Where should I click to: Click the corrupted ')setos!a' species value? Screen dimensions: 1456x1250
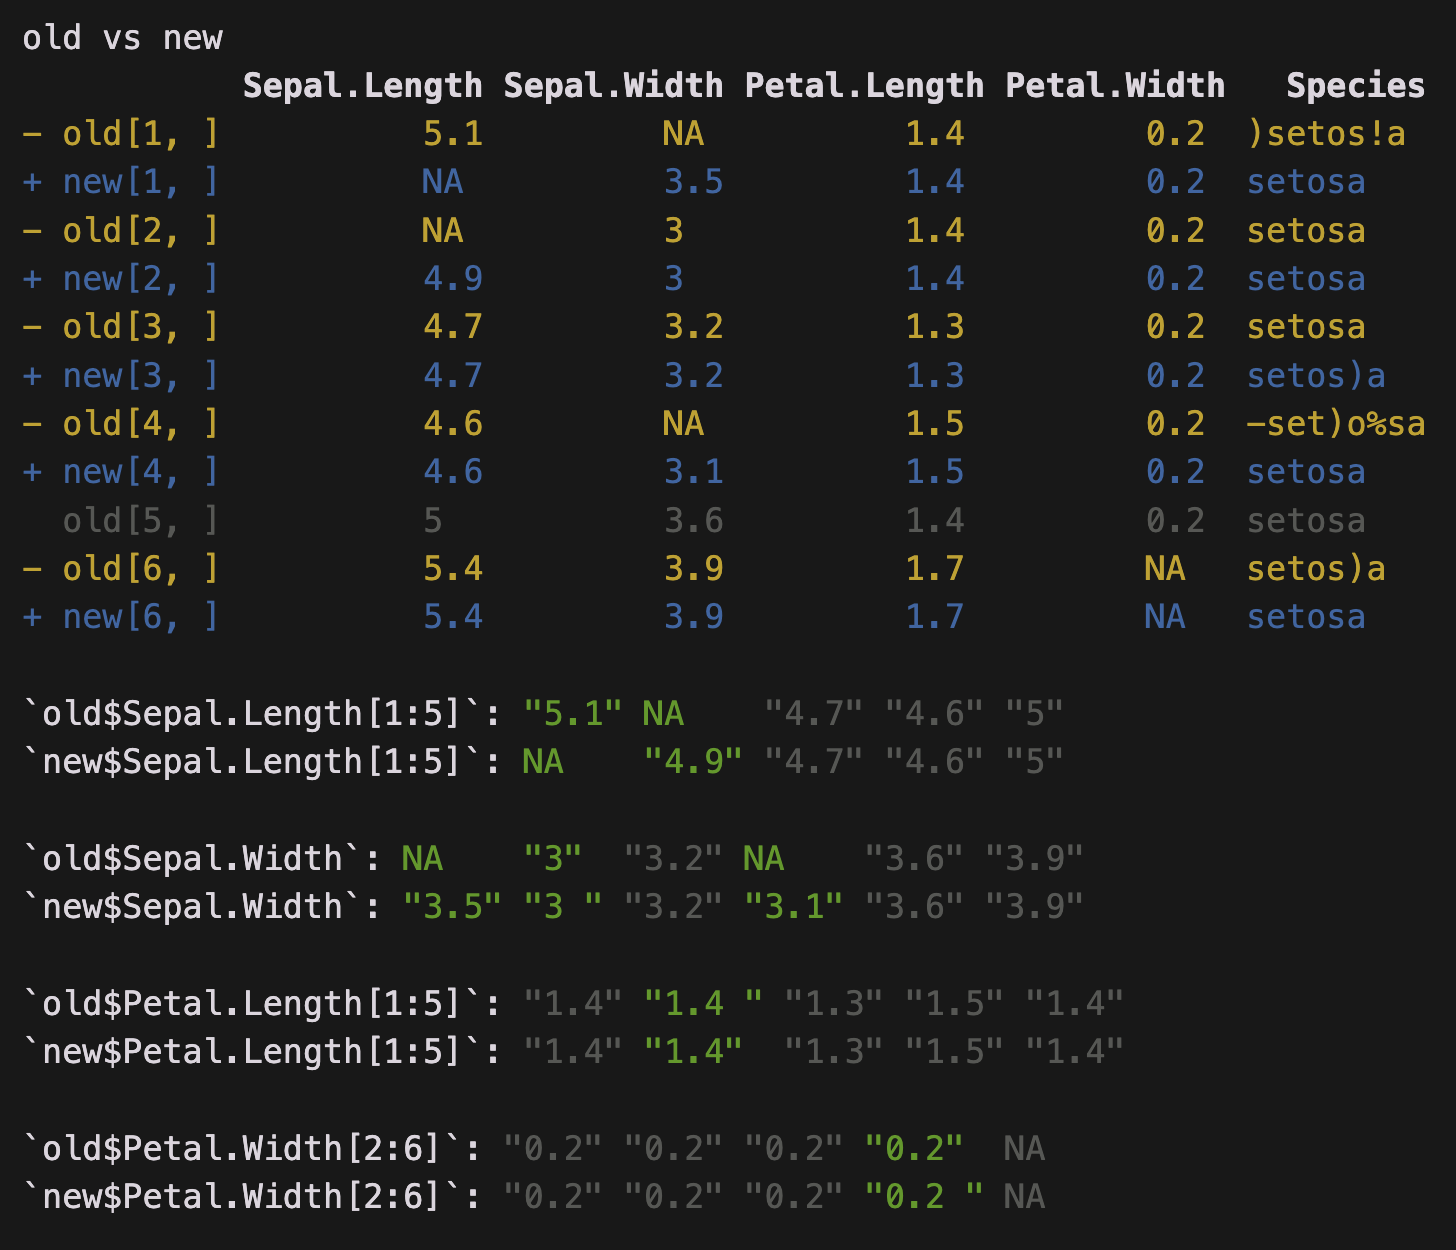click(1326, 134)
